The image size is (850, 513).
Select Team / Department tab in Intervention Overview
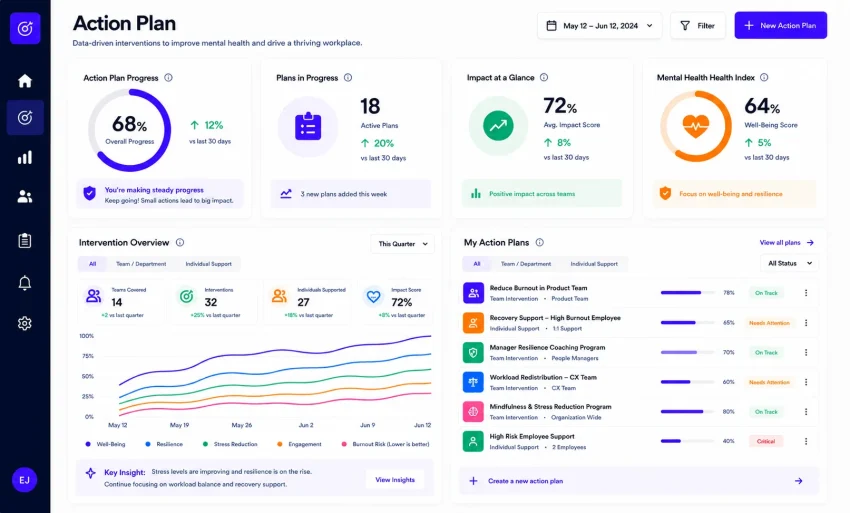tap(141, 264)
